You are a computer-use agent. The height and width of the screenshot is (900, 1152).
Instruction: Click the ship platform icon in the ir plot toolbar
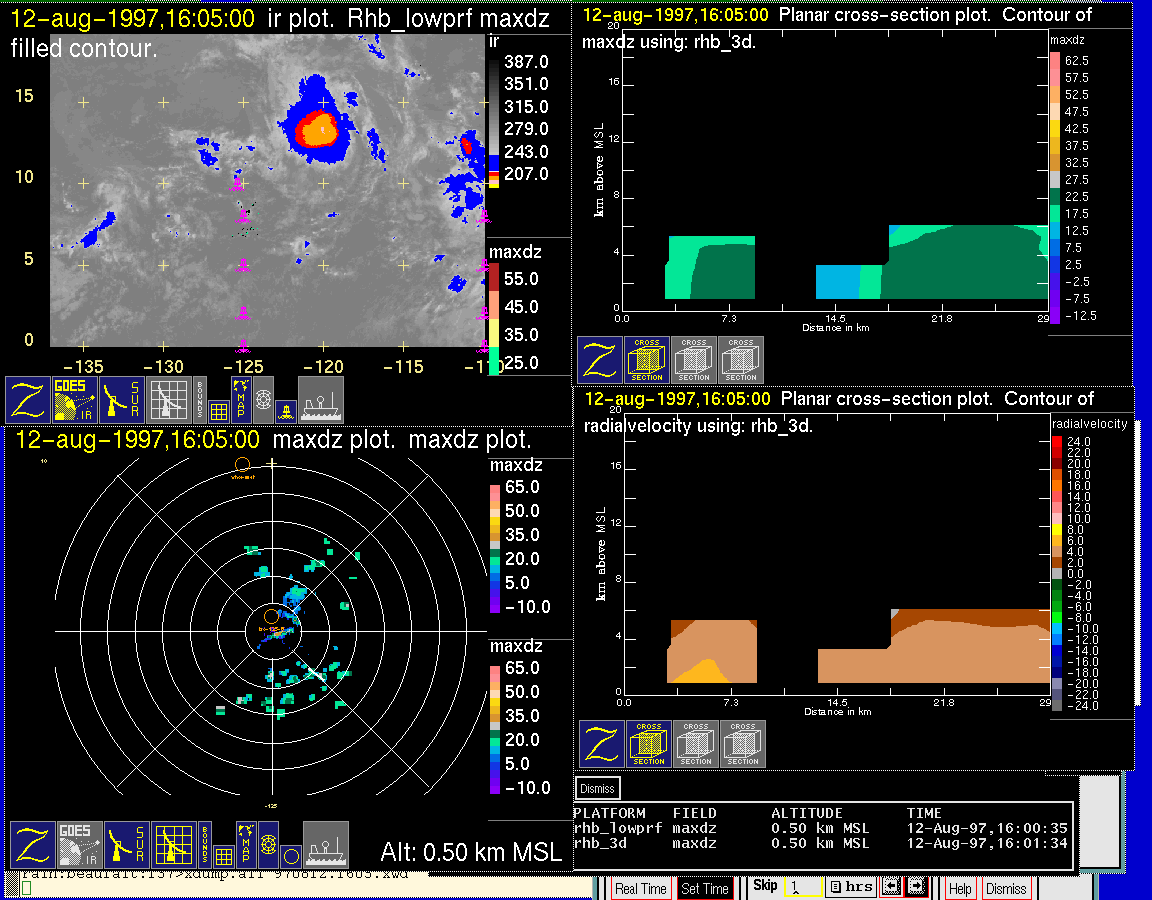click(321, 399)
